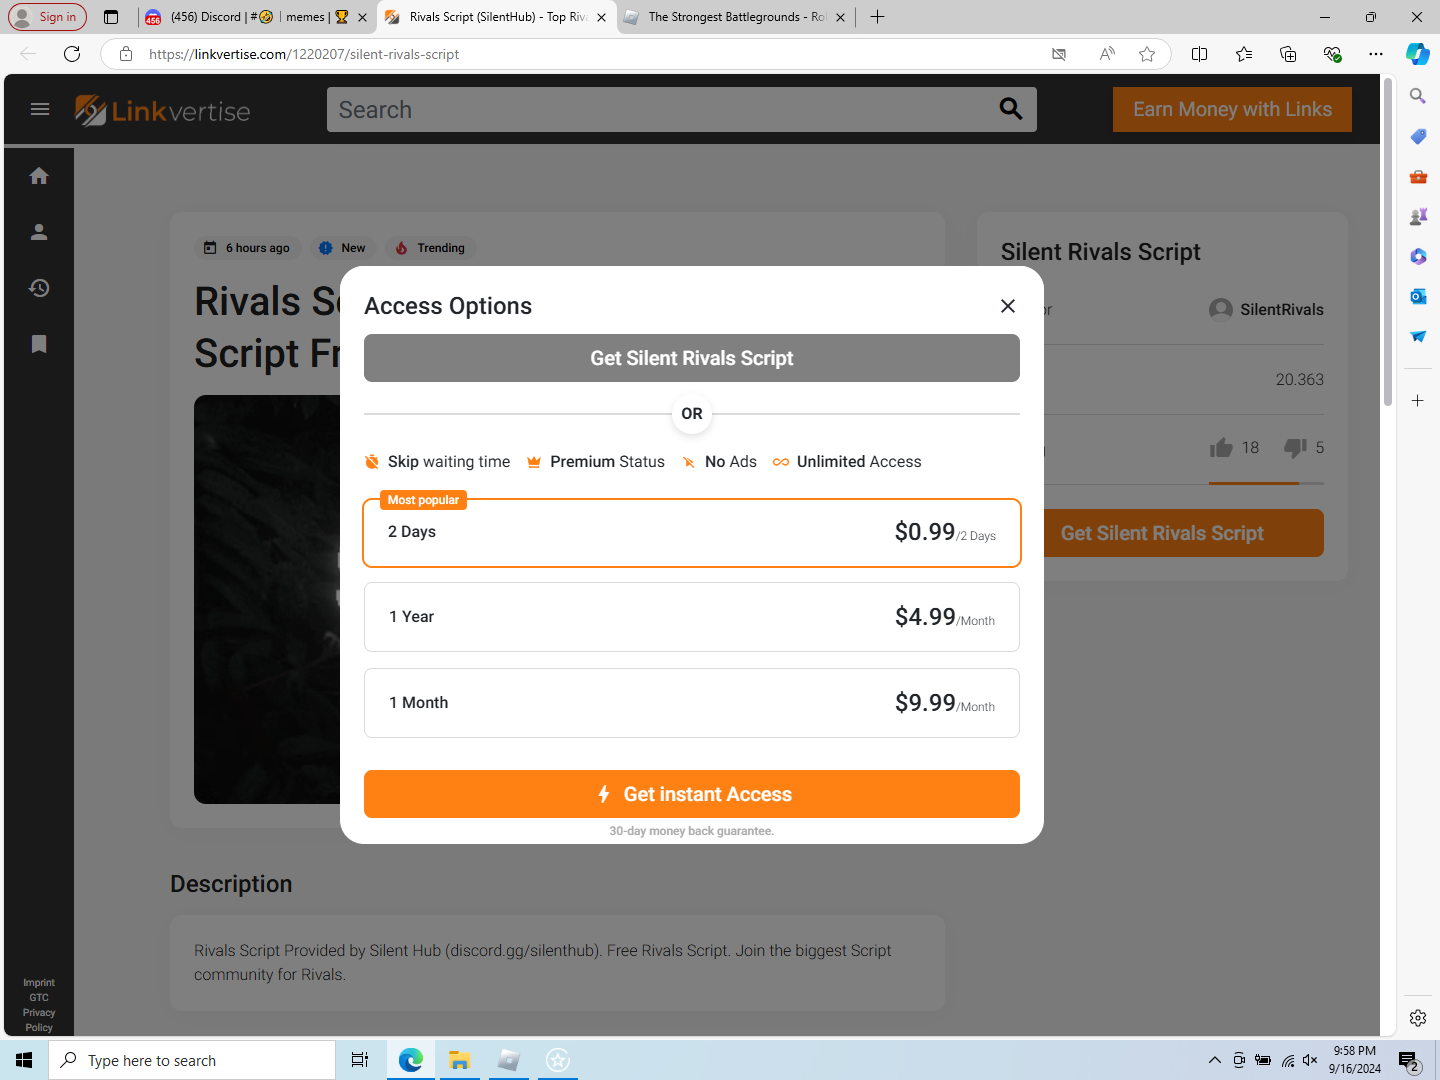Open the Linkvertise hamburger menu
This screenshot has width=1440, height=1080.
pyautogui.click(x=40, y=109)
